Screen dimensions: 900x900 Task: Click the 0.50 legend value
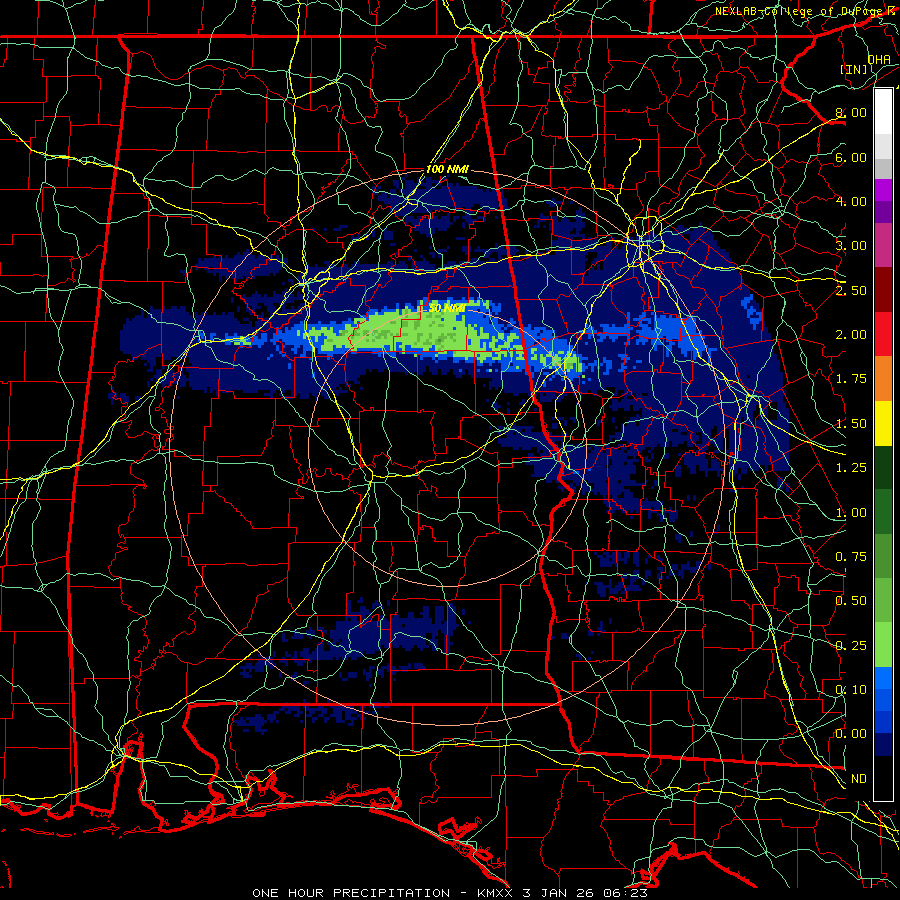tap(851, 601)
